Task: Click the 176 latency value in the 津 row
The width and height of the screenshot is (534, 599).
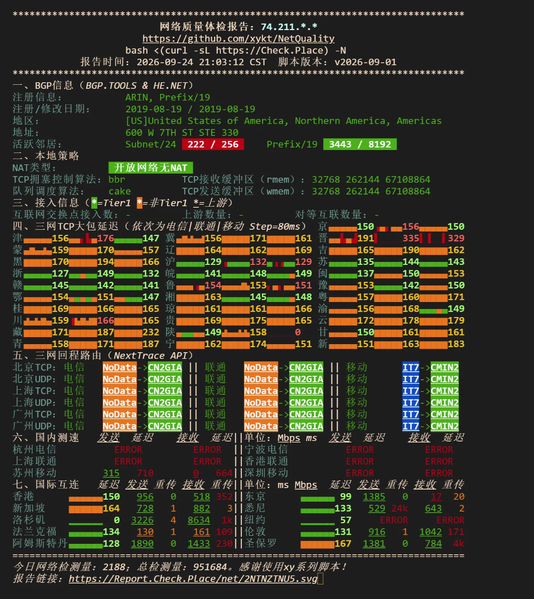Action: coord(105,238)
